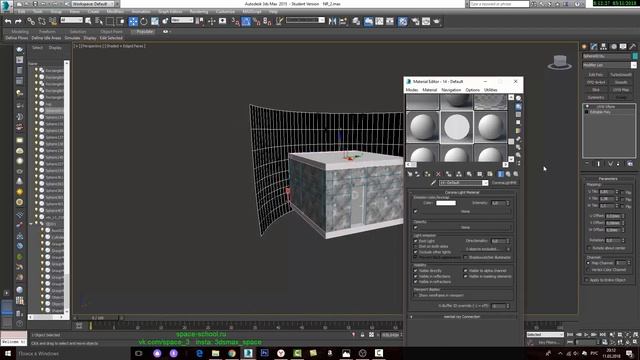Open Modes menu in Material Editor

411,90
